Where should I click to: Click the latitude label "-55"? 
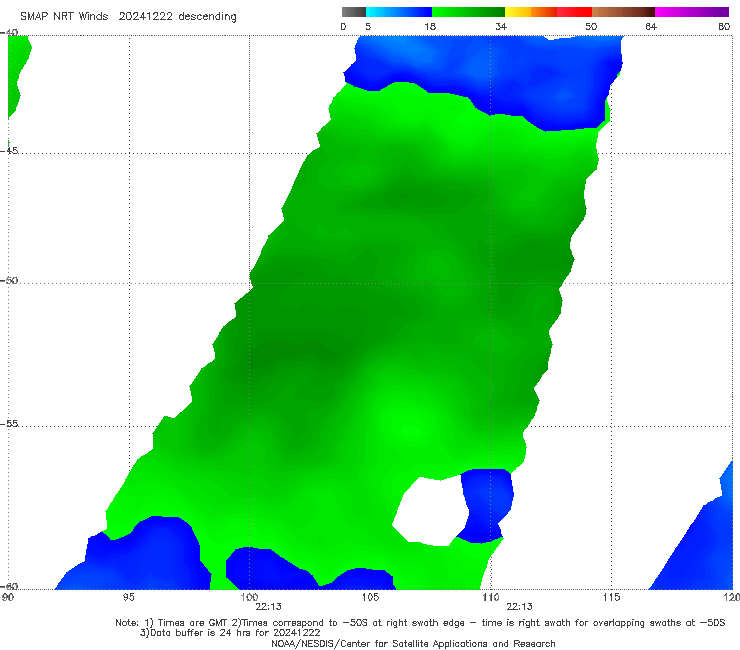(x=9, y=424)
